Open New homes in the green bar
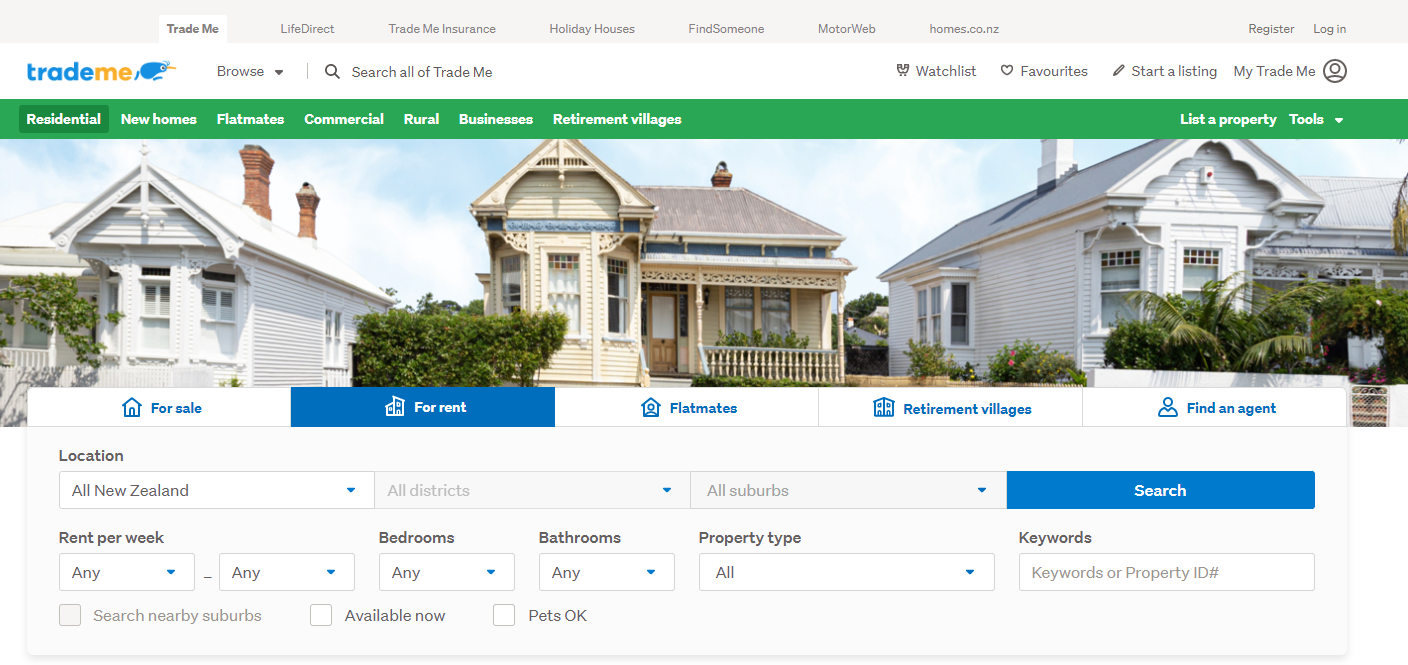 pyautogui.click(x=159, y=119)
